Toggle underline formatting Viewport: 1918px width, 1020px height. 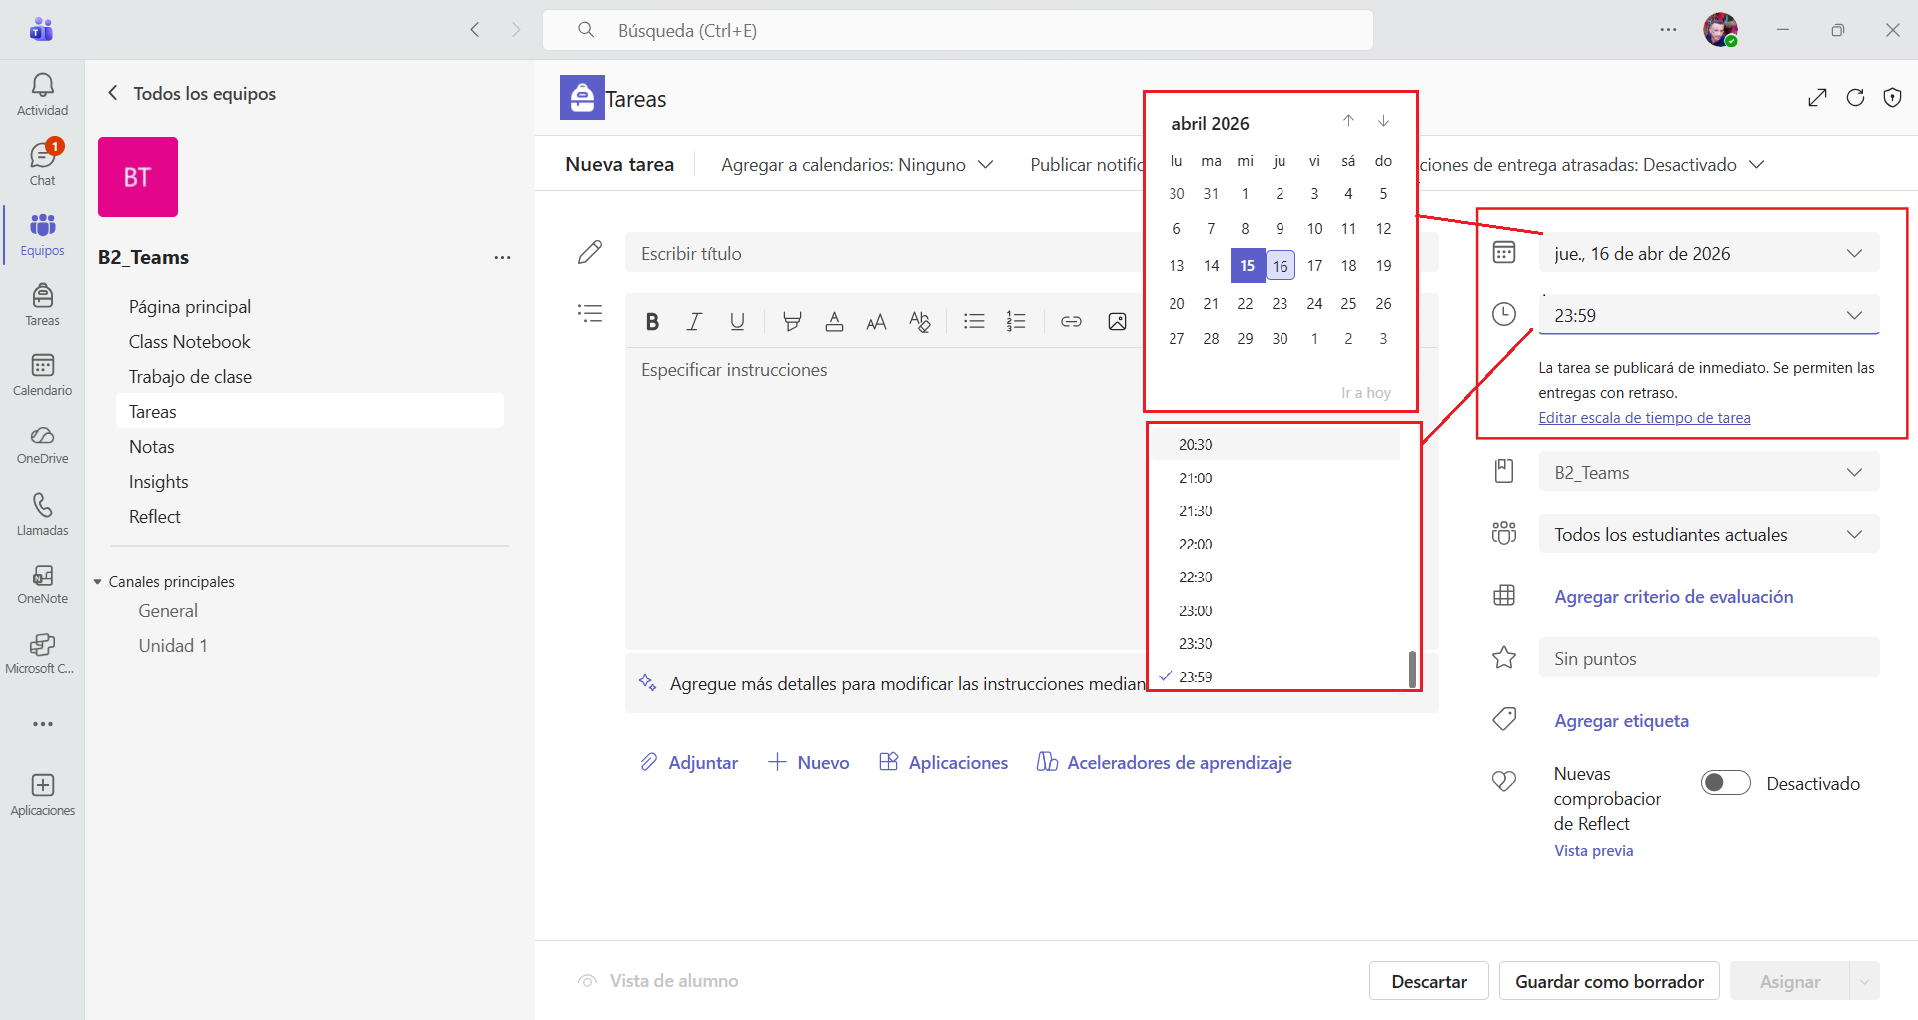pyautogui.click(x=737, y=321)
